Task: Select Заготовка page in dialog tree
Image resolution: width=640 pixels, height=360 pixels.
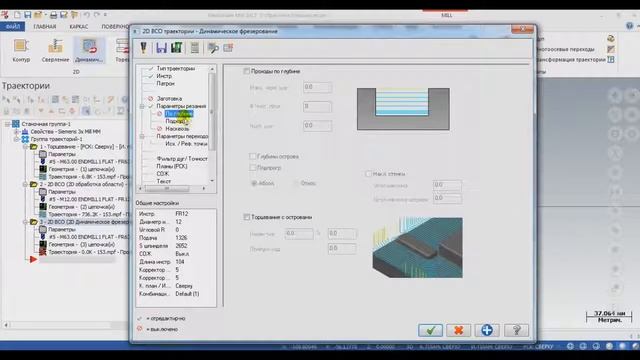Action: point(169,99)
